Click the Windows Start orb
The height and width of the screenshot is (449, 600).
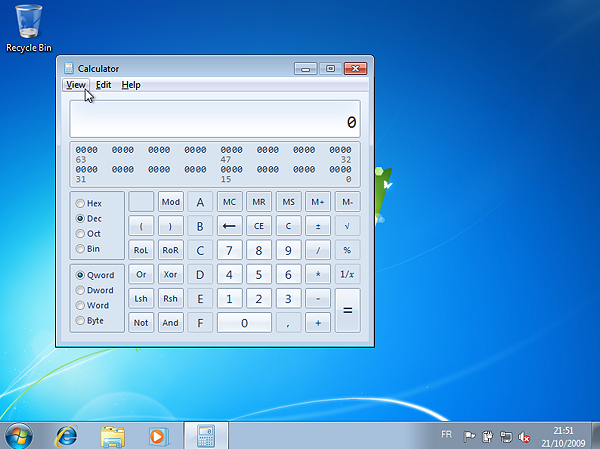click(x=19, y=435)
